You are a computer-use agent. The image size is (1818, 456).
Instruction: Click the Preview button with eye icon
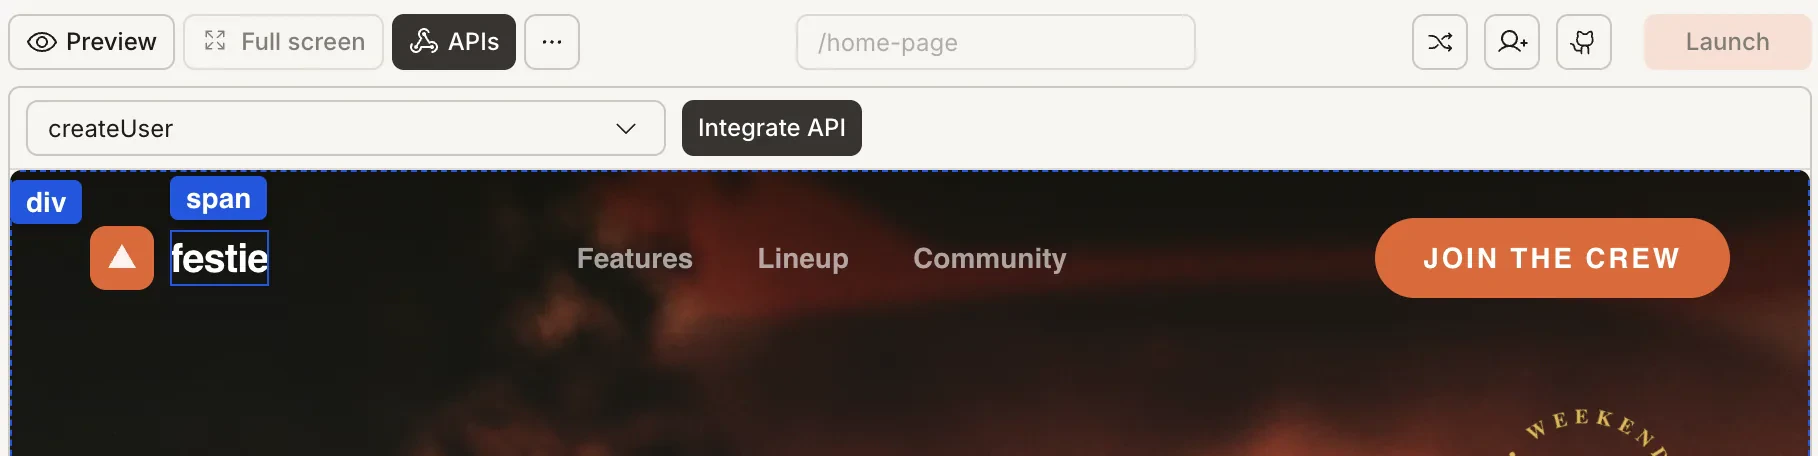92,42
